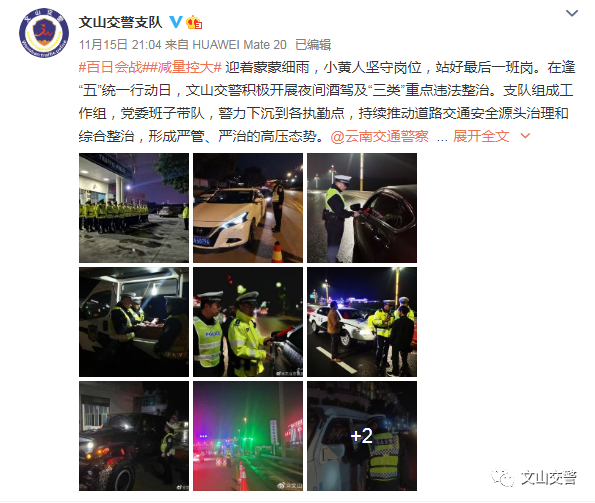Image resolution: width=595 pixels, height=503 pixels.
Task: Open photo of white car at checkpoint
Action: click(x=248, y=208)
